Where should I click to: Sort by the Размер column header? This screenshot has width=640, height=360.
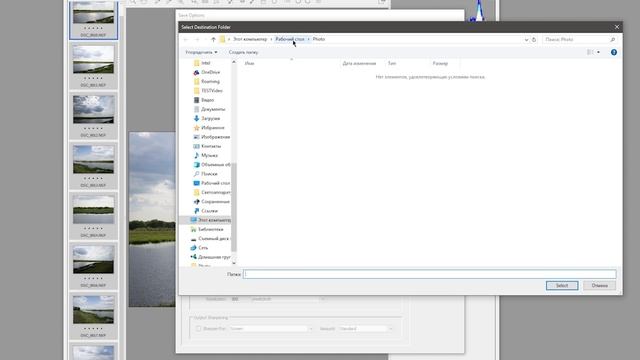[440, 64]
